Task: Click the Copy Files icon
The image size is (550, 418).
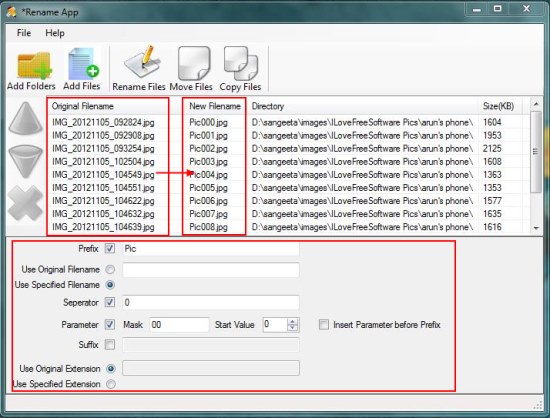Action: click(241, 63)
